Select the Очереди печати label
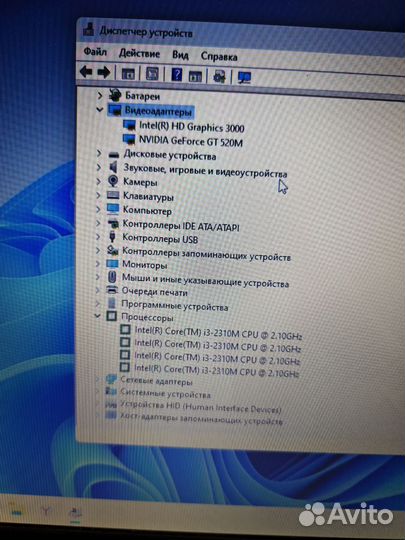Image resolution: width=405 pixels, height=540 pixels. click(155, 291)
